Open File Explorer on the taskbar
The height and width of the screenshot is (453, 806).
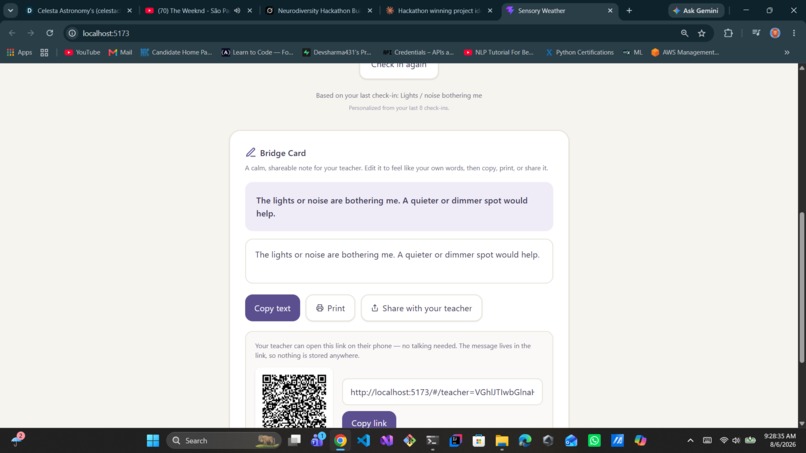pos(502,441)
